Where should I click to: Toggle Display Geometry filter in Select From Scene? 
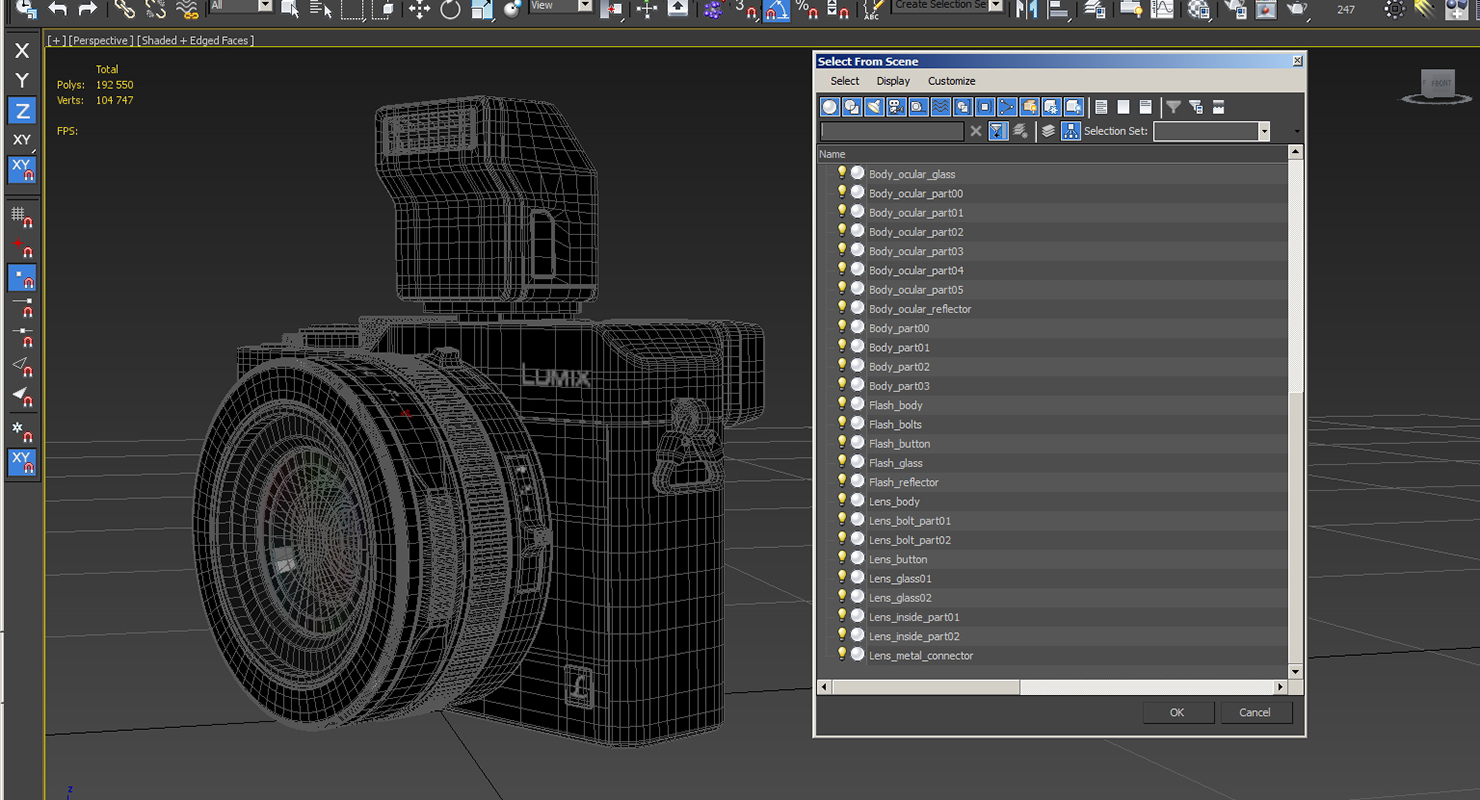pos(830,107)
